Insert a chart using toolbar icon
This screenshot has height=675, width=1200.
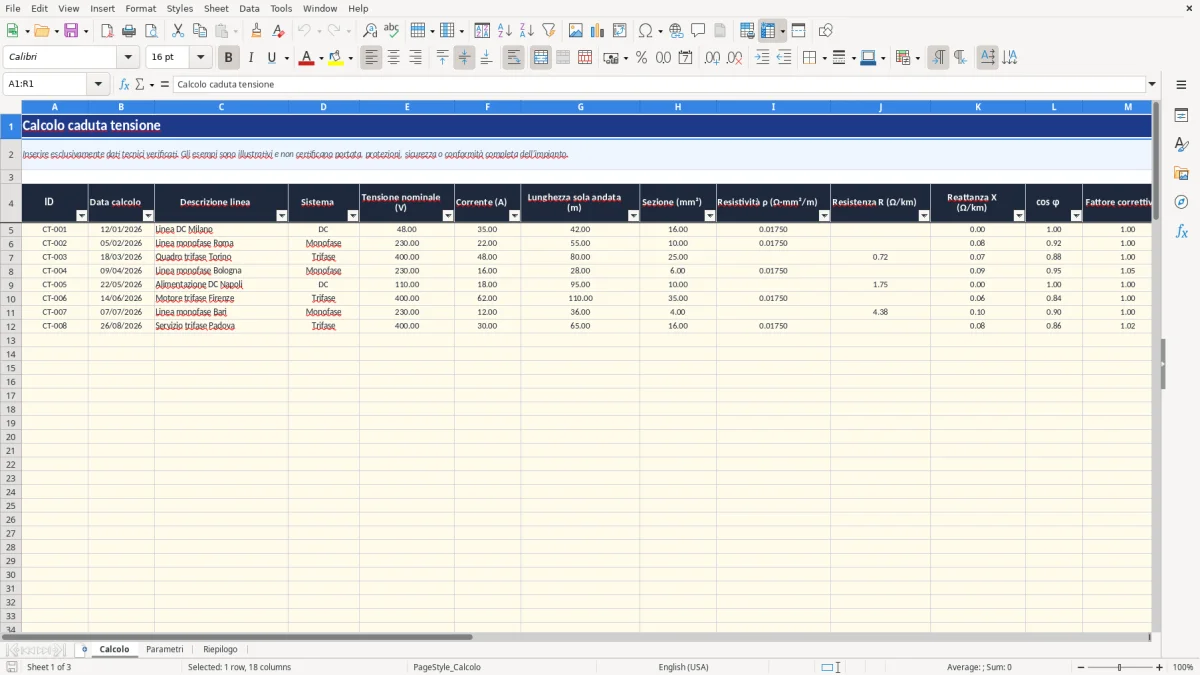598,31
